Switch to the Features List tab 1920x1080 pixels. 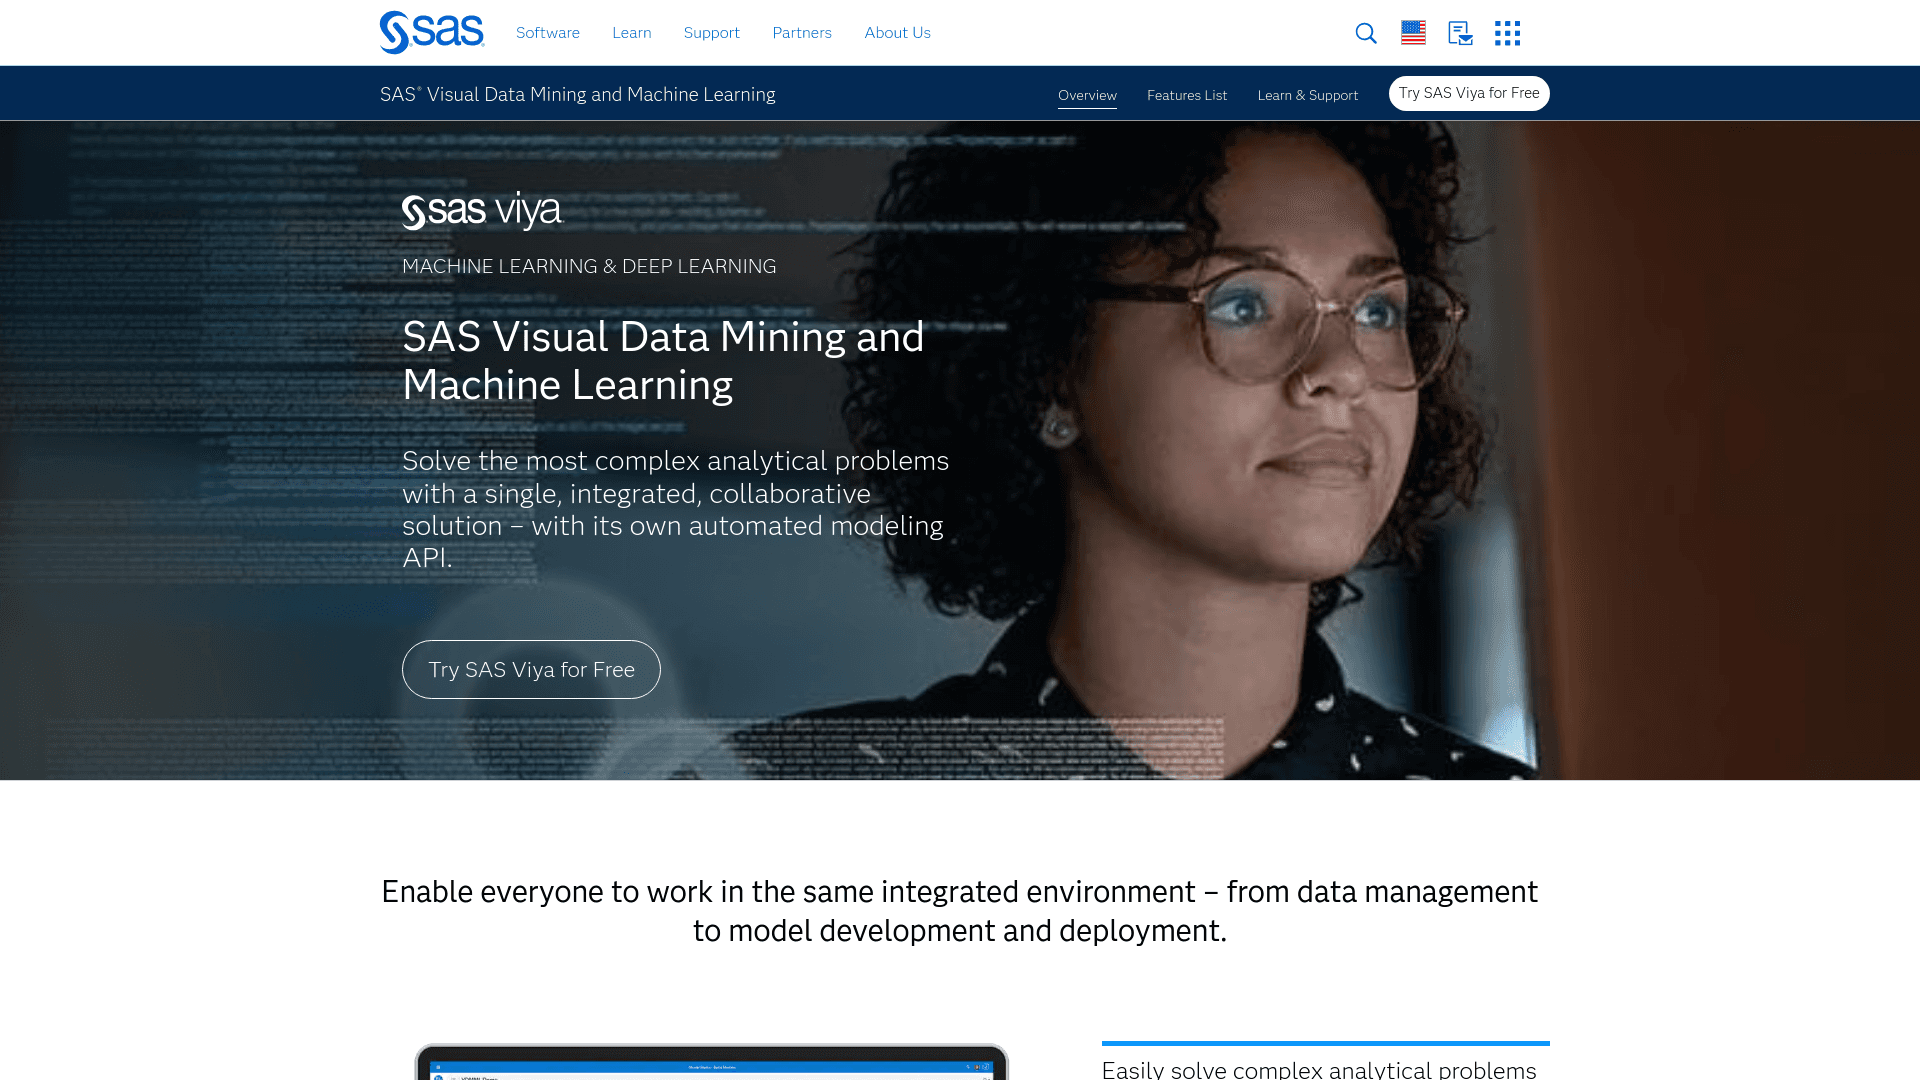1187,95
